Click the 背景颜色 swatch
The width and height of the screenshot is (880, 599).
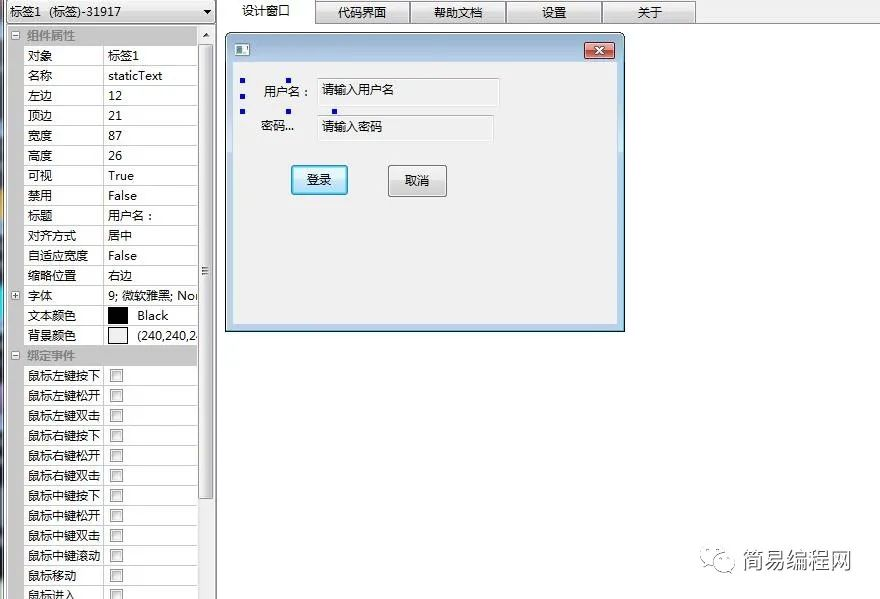point(118,336)
